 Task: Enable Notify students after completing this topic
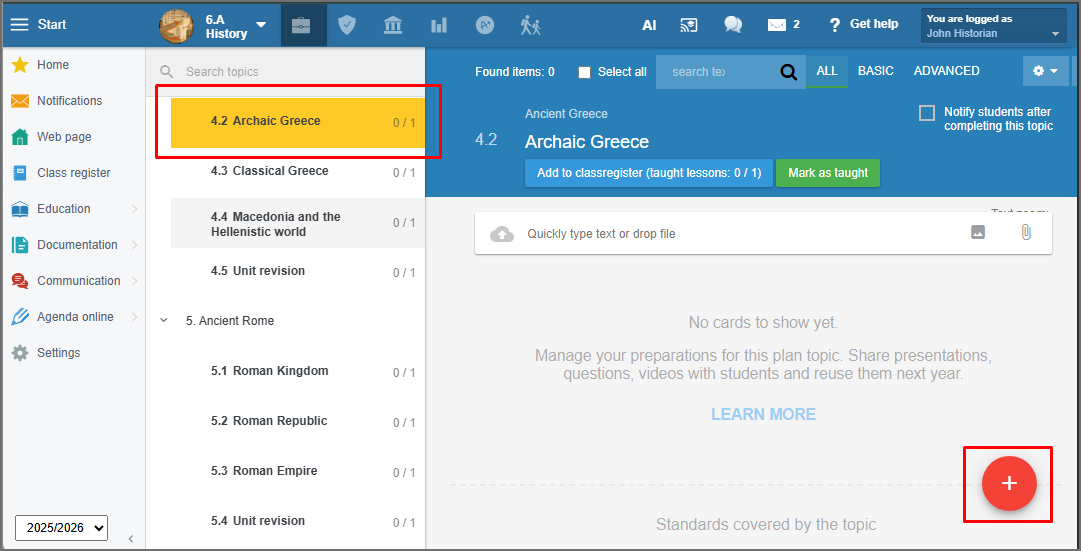[x=927, y=112]
